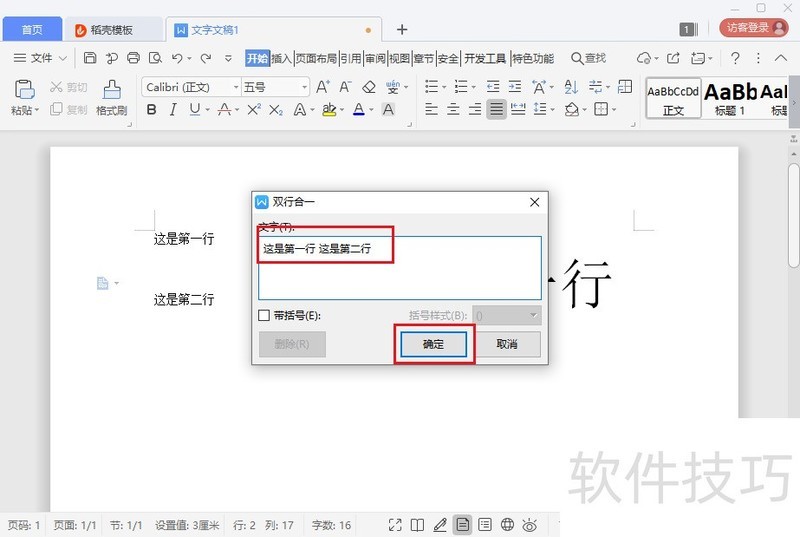Toggle Bold formatting

pos(152,109)
